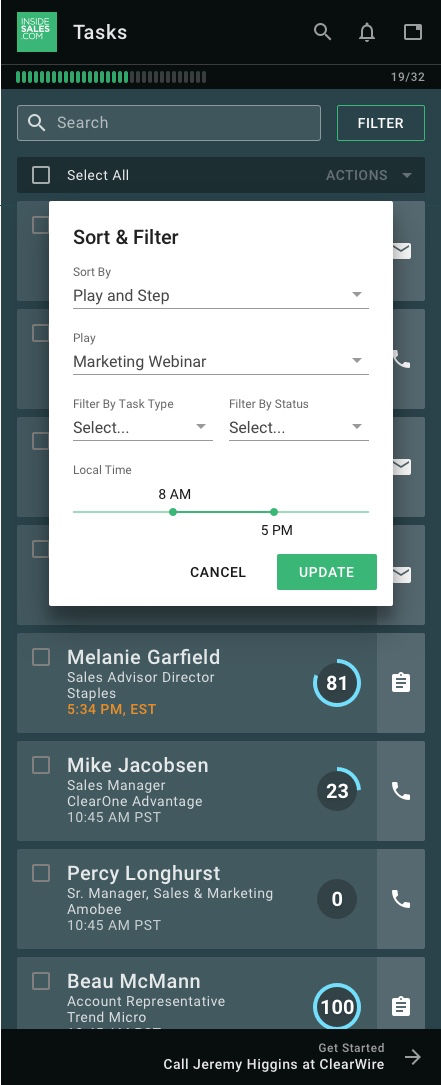Open the Filter By Status dropdown
This screenshot has height=1085, width=441.
click(299, 428)
